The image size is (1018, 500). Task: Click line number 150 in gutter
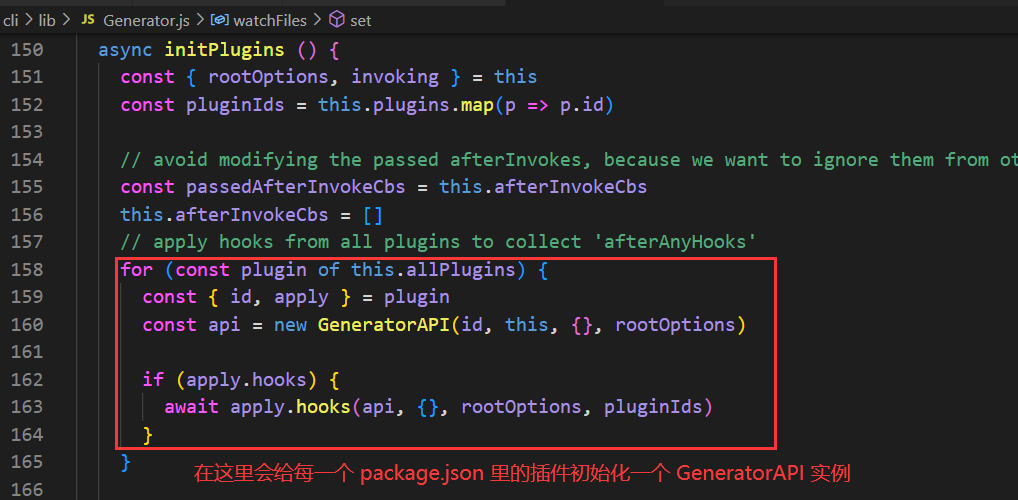27,50
